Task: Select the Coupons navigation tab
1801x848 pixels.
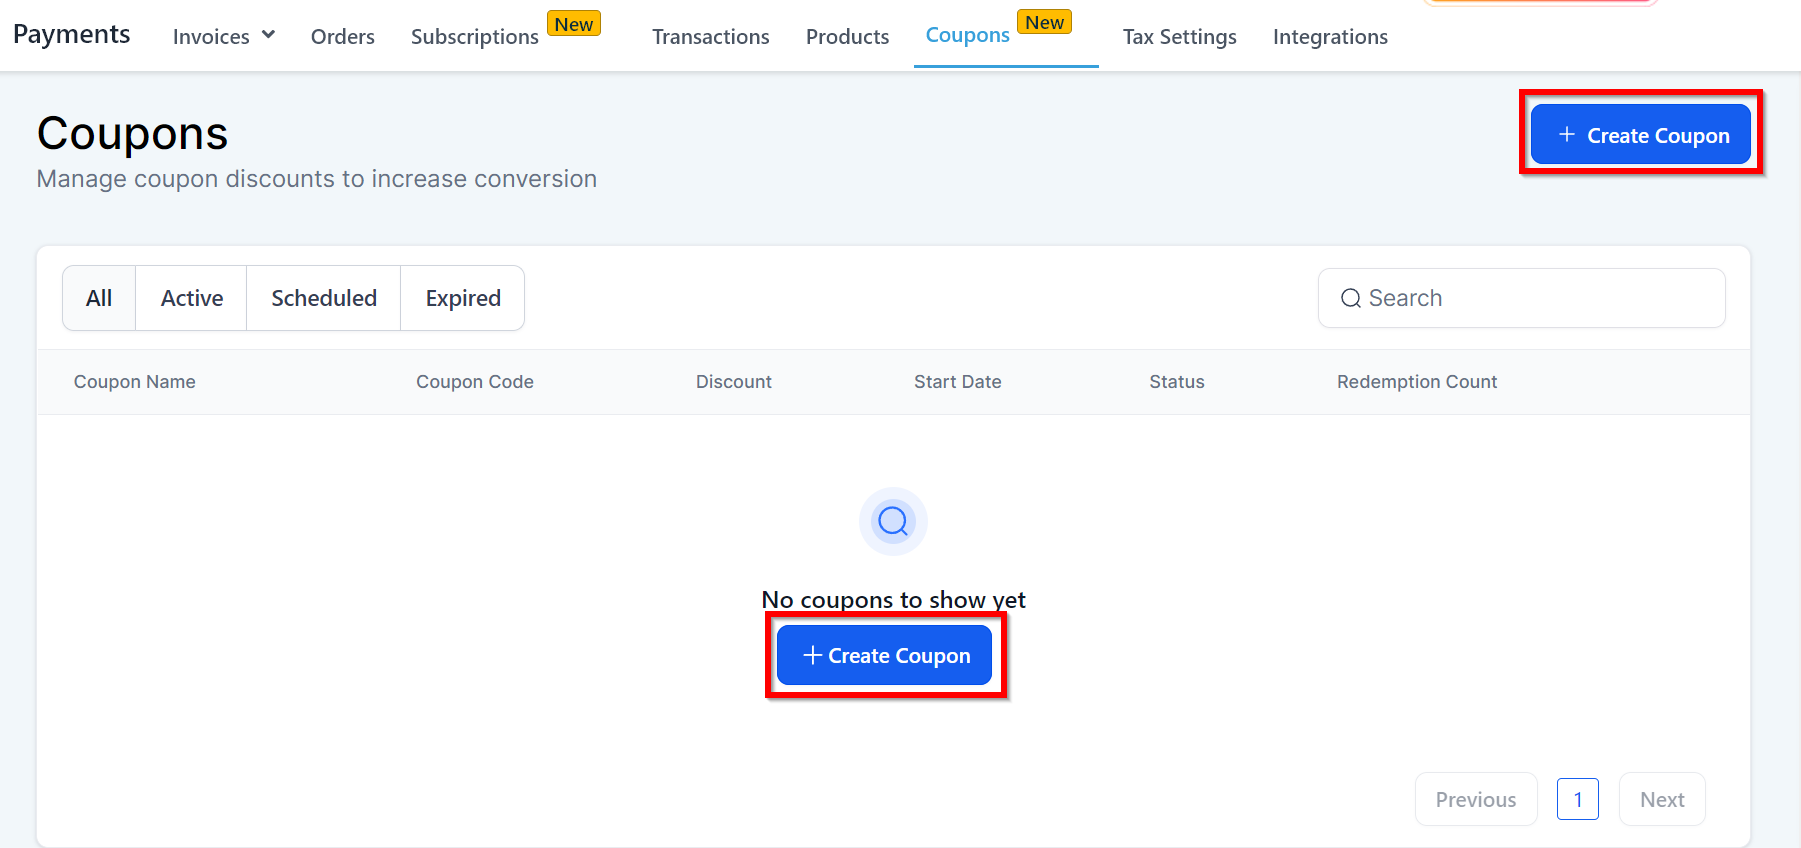Action: [x=967, y=35]
